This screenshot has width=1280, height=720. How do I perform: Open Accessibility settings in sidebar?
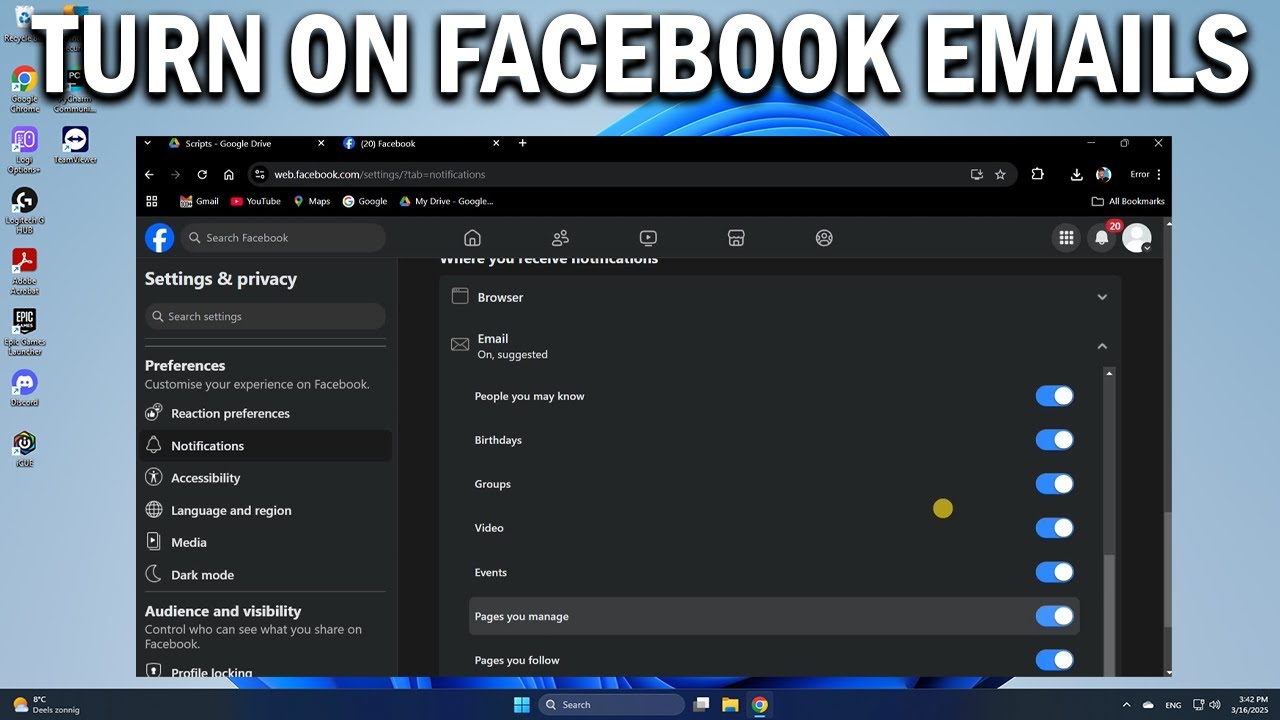coord(264,478)
